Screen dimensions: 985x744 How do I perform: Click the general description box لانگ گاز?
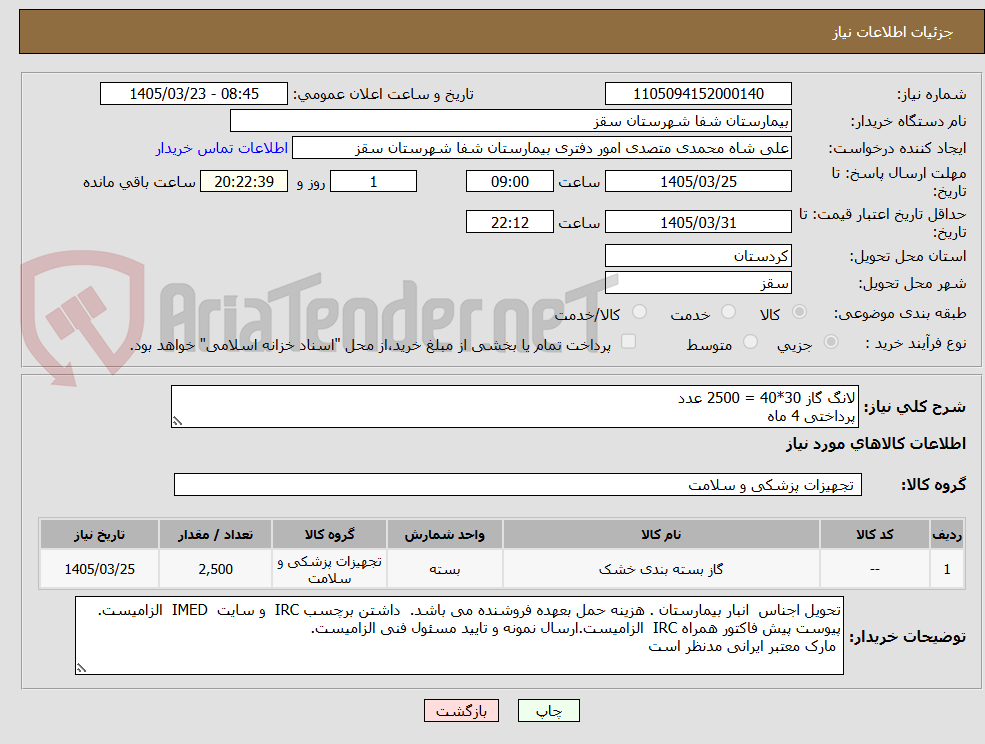[x=514, y=407]
